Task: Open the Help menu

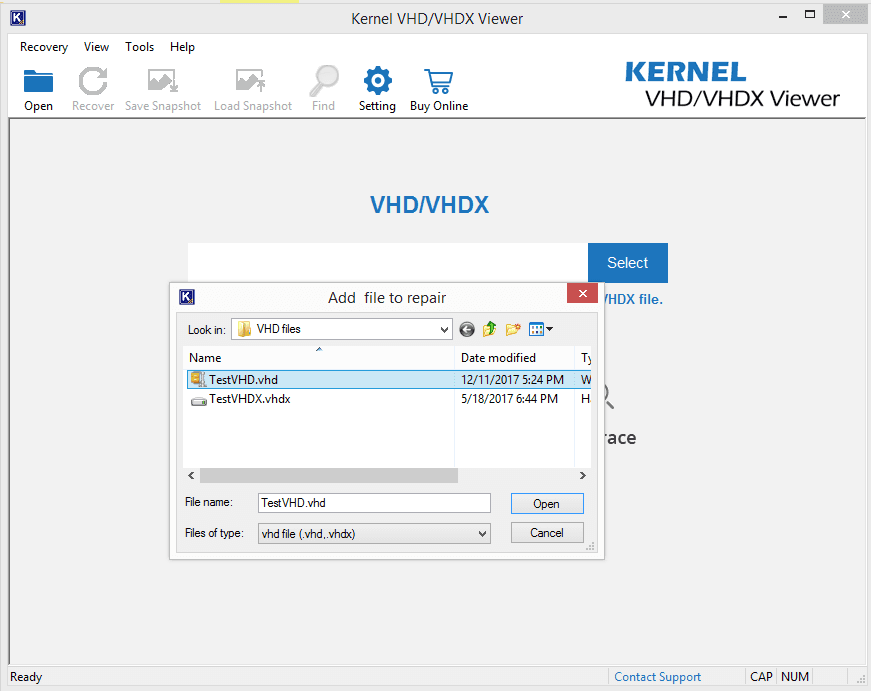Action: pos(182,47)
